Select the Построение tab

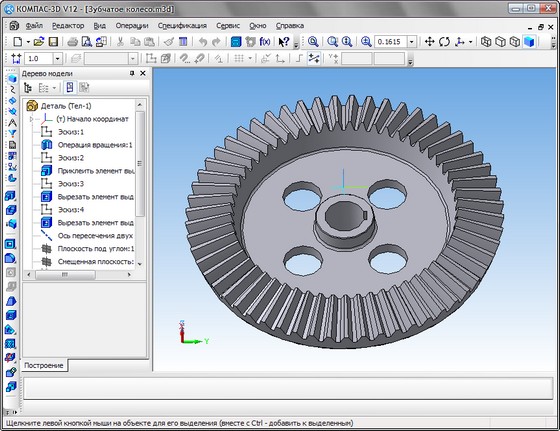[x=44, y=366]
